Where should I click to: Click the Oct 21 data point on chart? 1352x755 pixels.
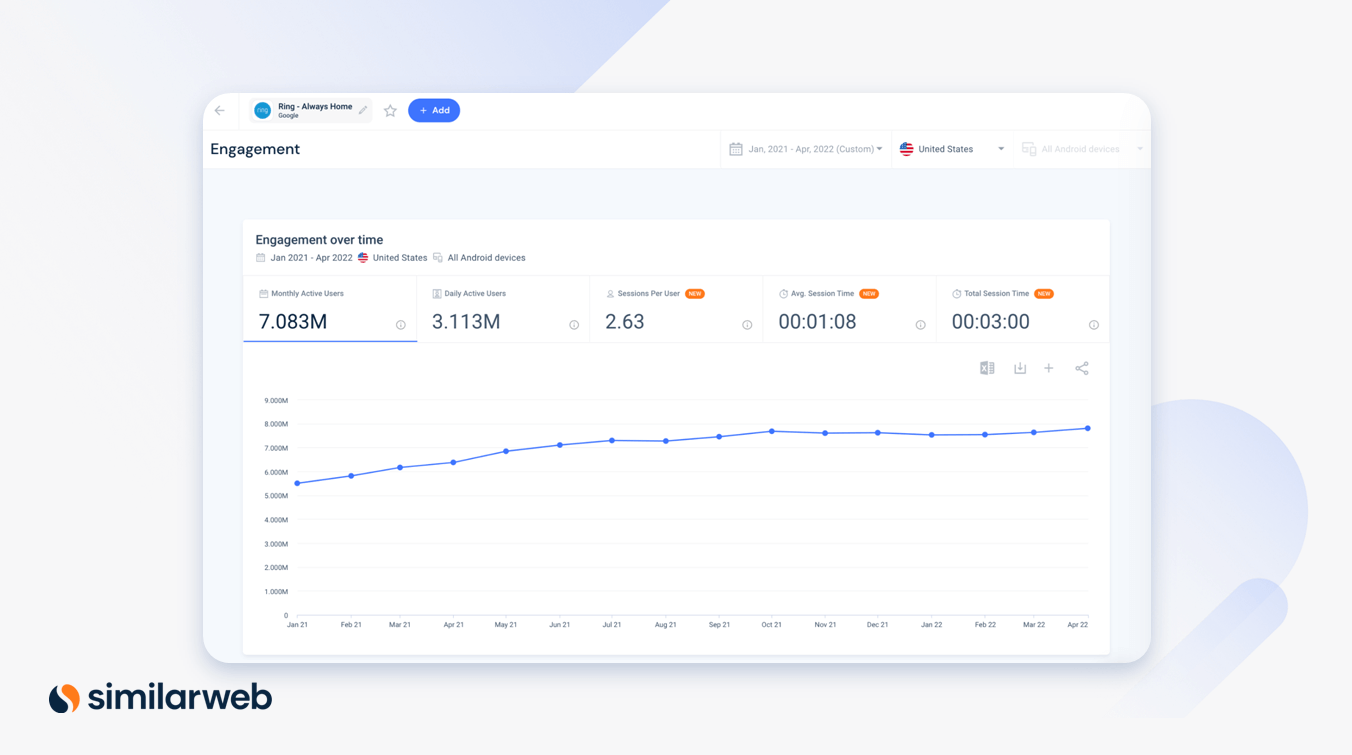[x=772, y=431]
